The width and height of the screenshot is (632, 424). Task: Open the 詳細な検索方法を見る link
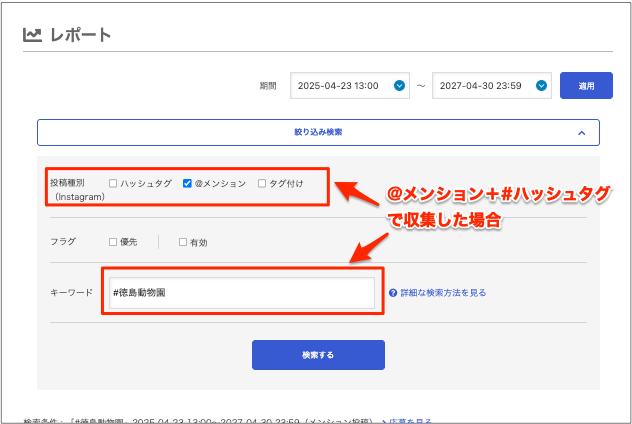point(443,293)
